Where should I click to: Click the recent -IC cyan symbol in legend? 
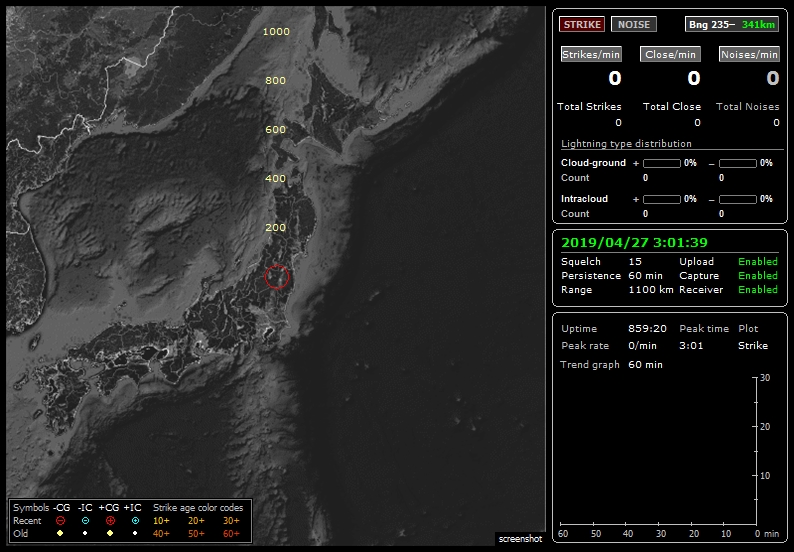tap(86, 521)
